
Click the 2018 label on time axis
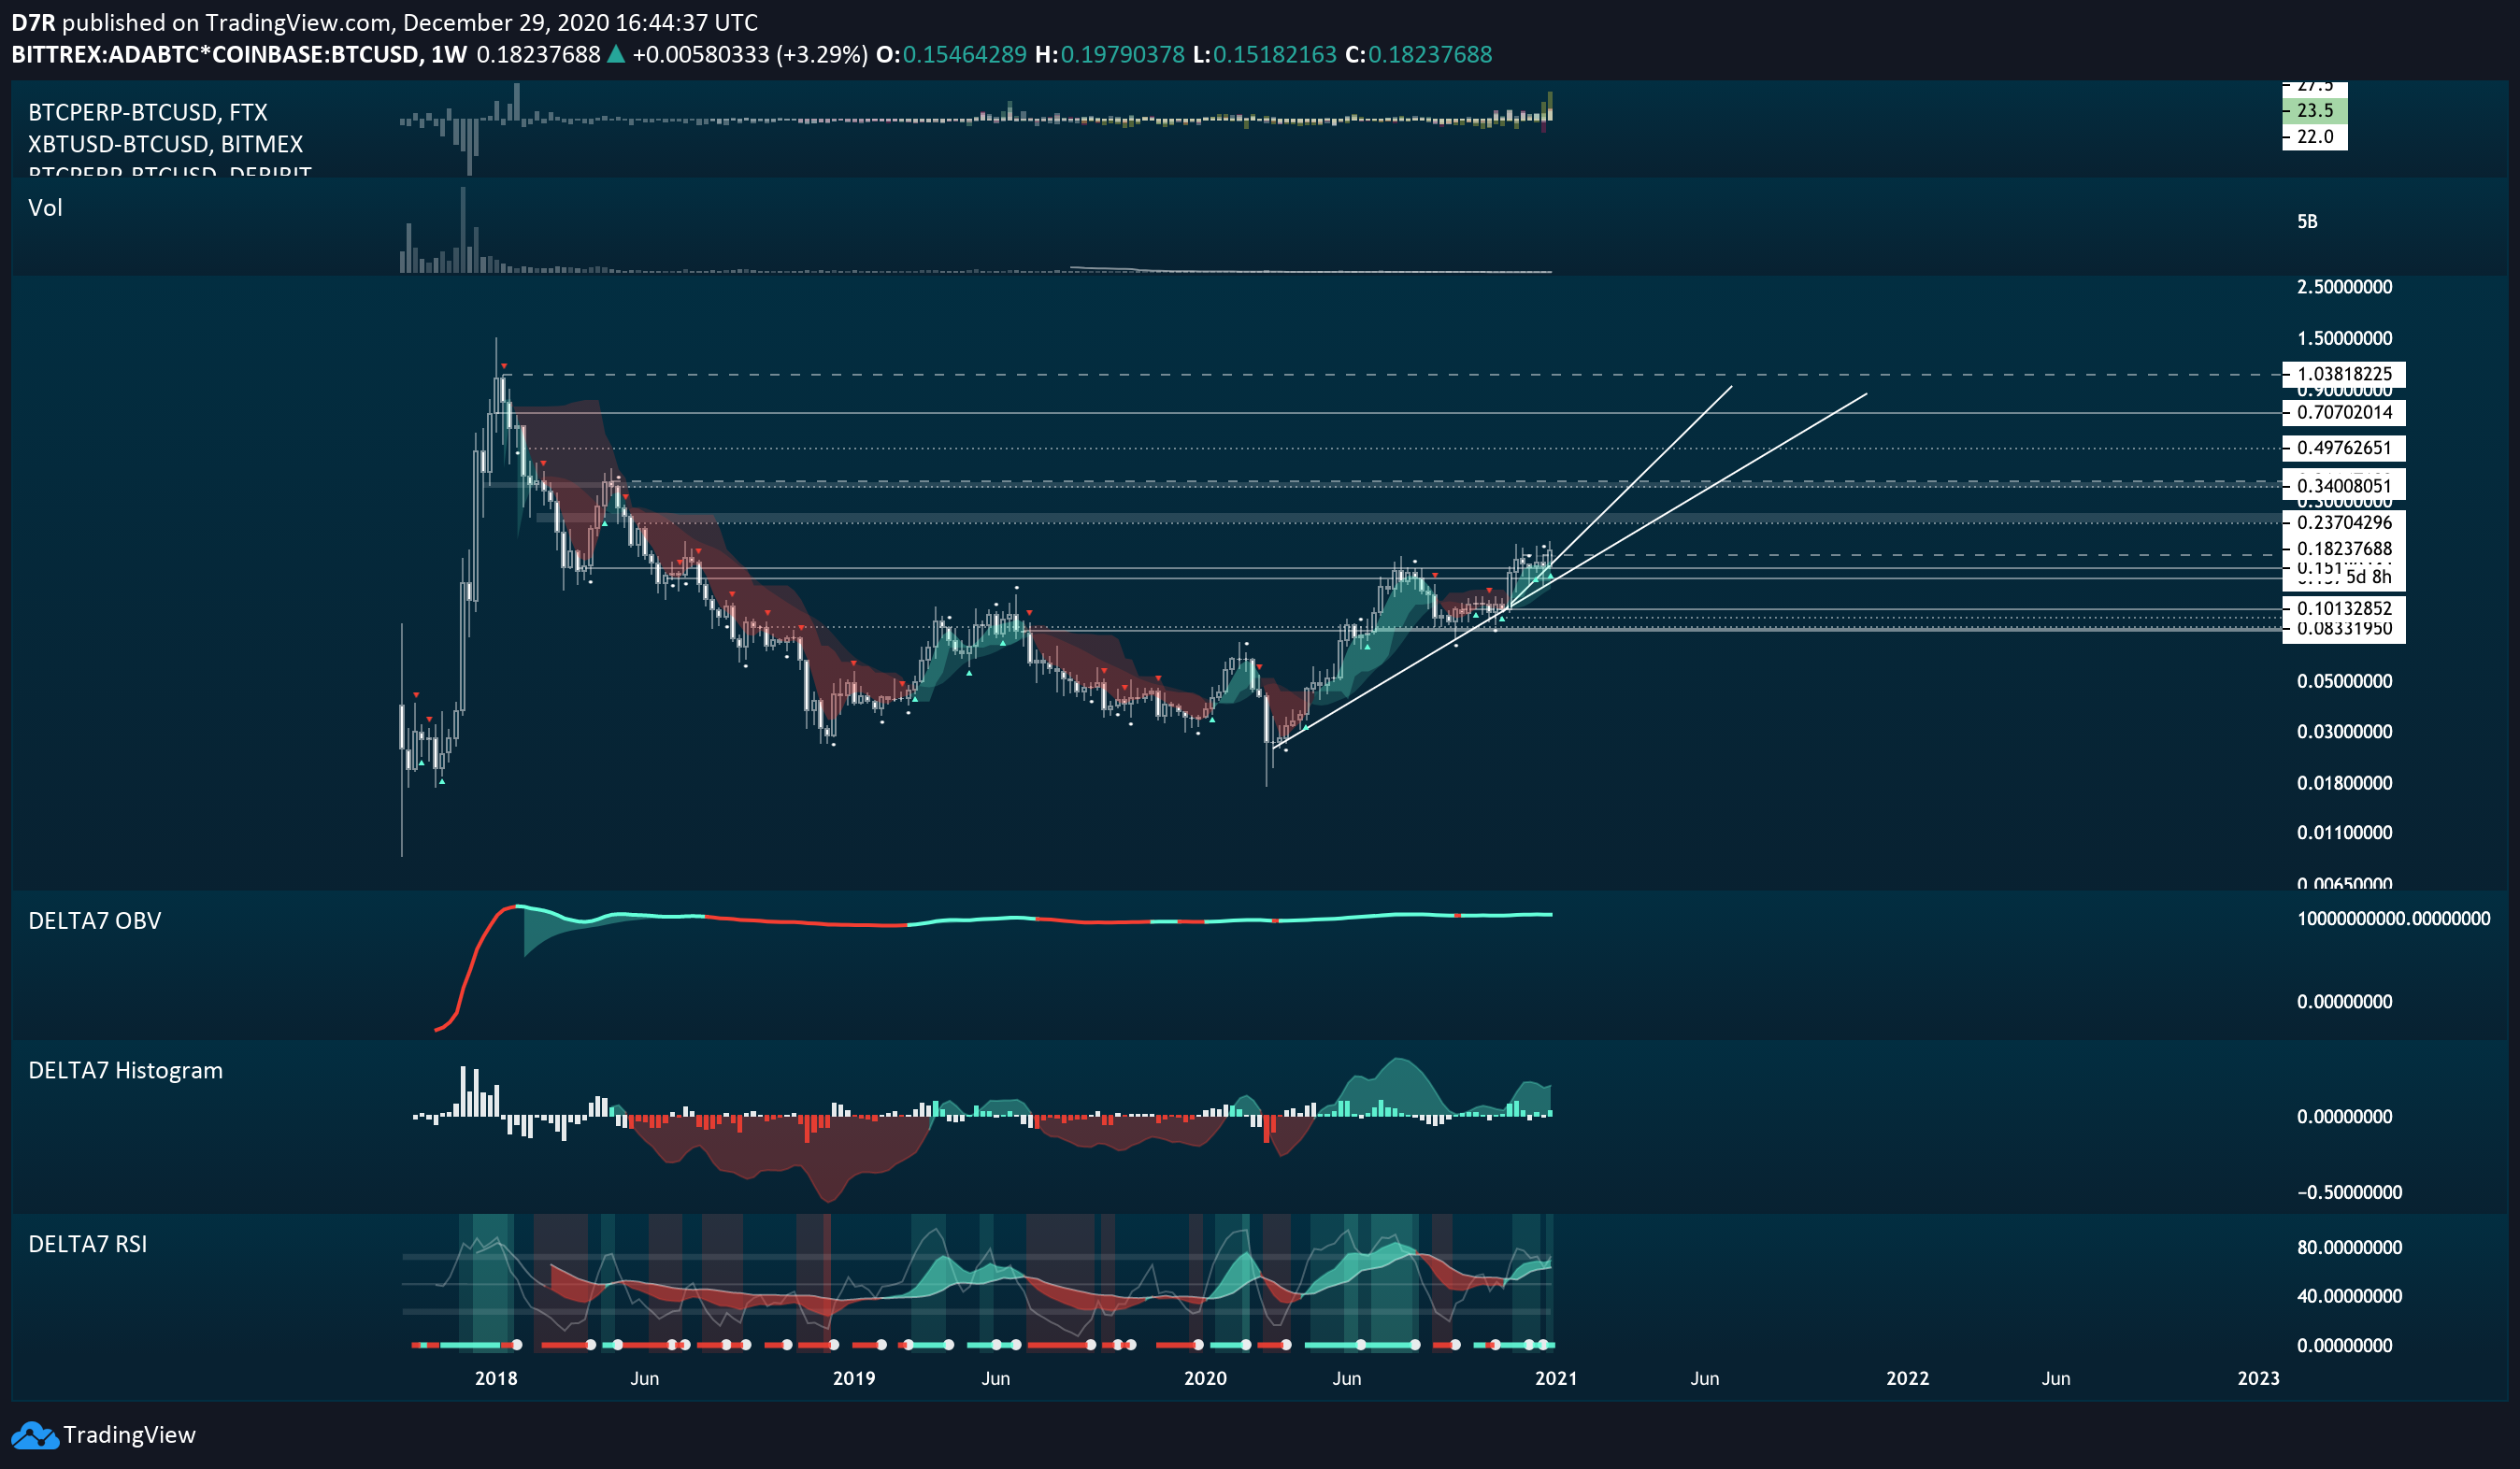pos(496,1378)
